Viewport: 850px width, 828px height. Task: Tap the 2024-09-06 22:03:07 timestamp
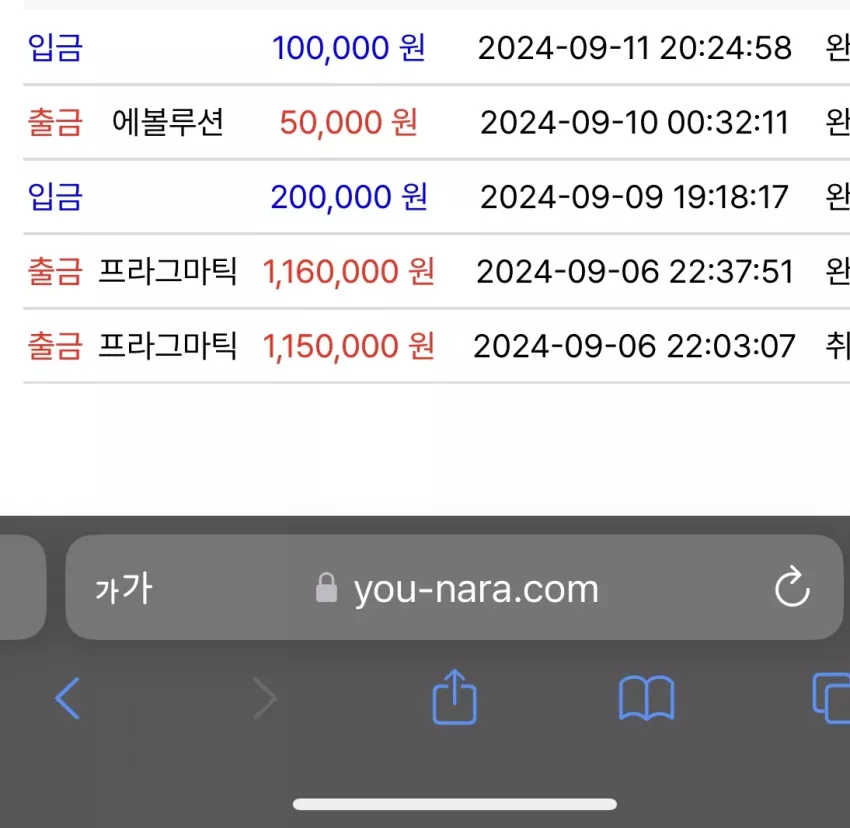[634, 346]
